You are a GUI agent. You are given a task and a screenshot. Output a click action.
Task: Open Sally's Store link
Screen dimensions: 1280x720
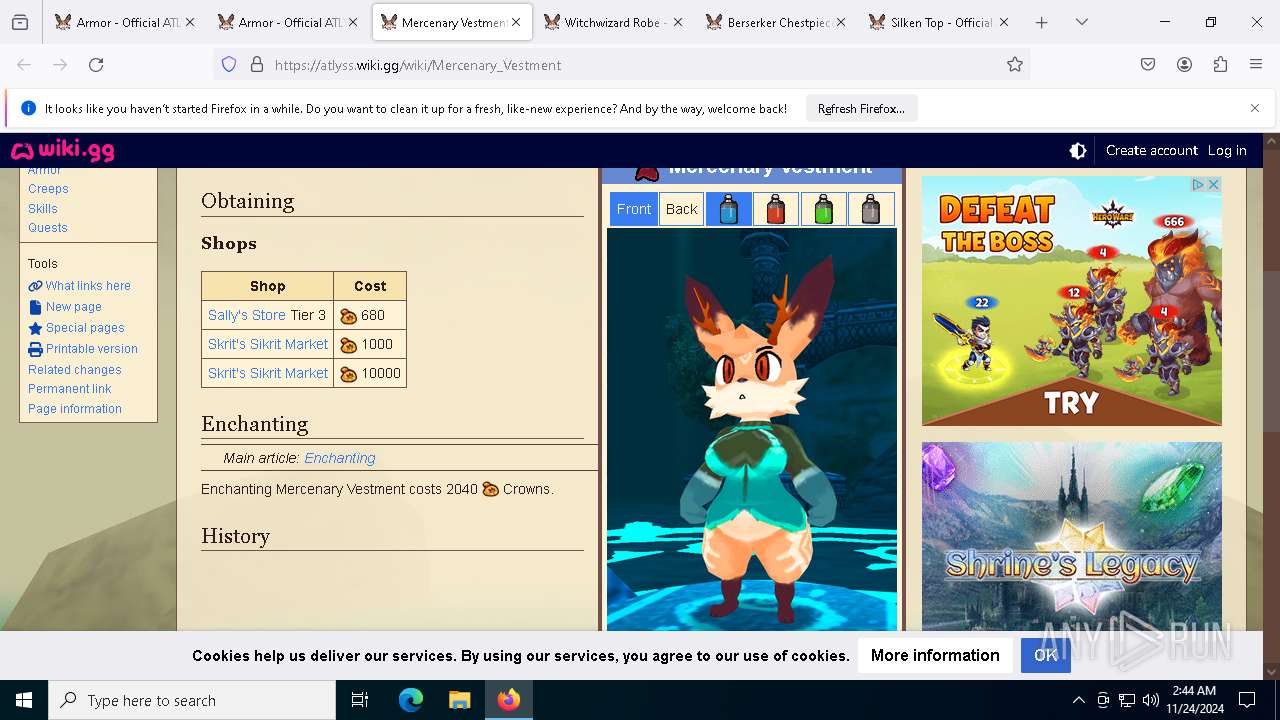click(x=247, y=315)
